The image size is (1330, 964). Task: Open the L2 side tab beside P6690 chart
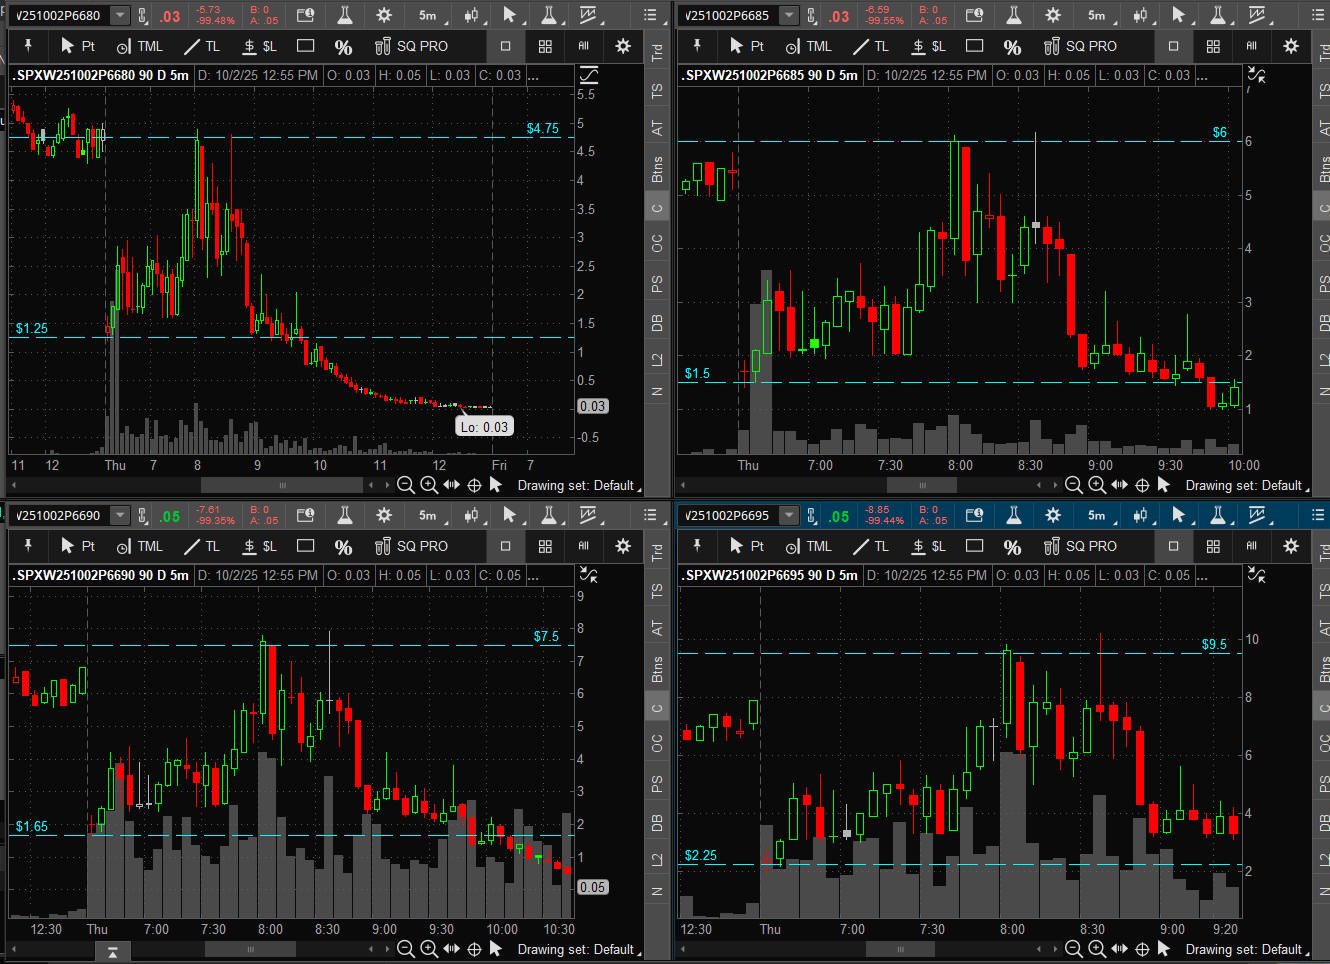(x=657, y=860)
